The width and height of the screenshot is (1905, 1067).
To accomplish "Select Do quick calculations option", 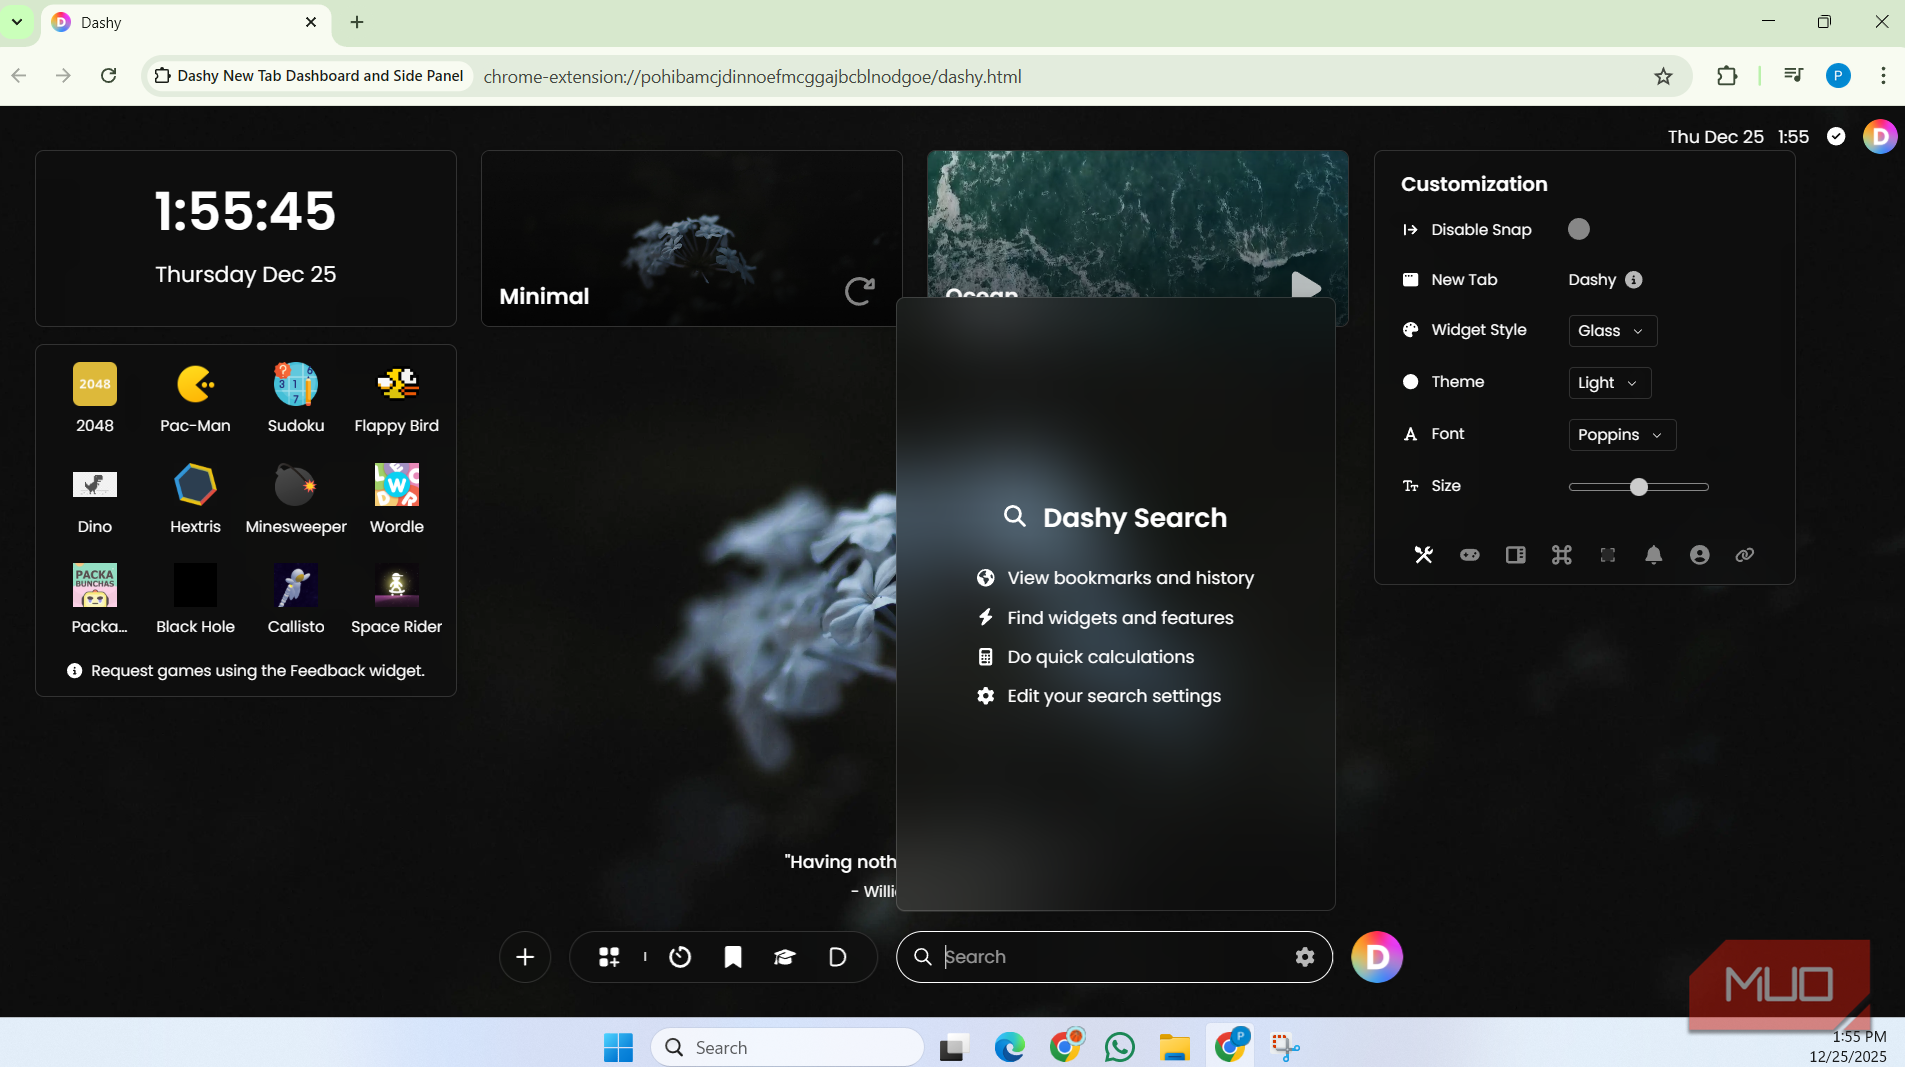I will coord(1085,657).
